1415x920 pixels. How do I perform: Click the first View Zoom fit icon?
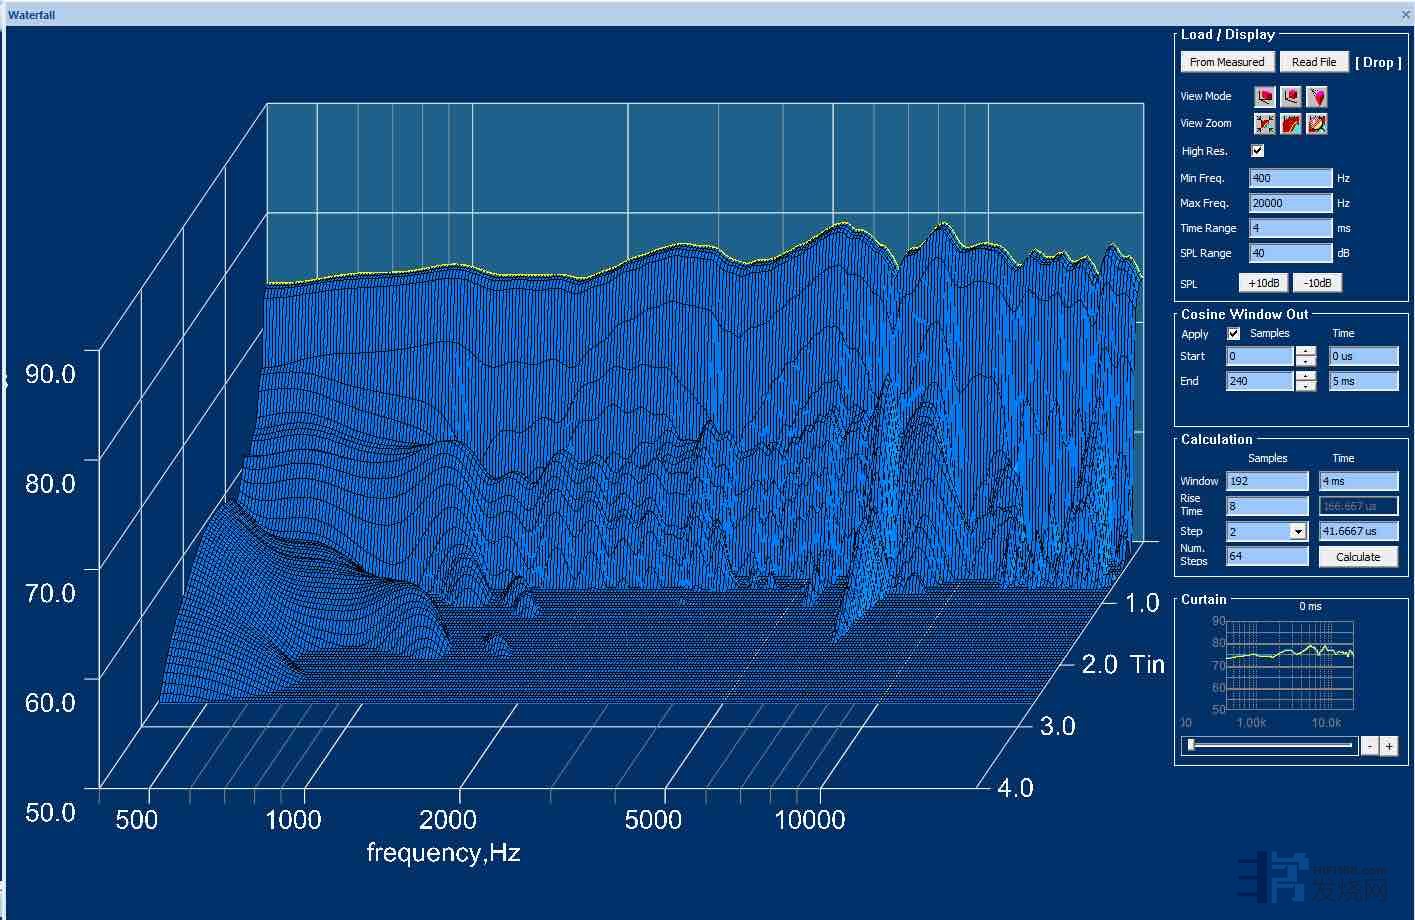[1265, 124]
